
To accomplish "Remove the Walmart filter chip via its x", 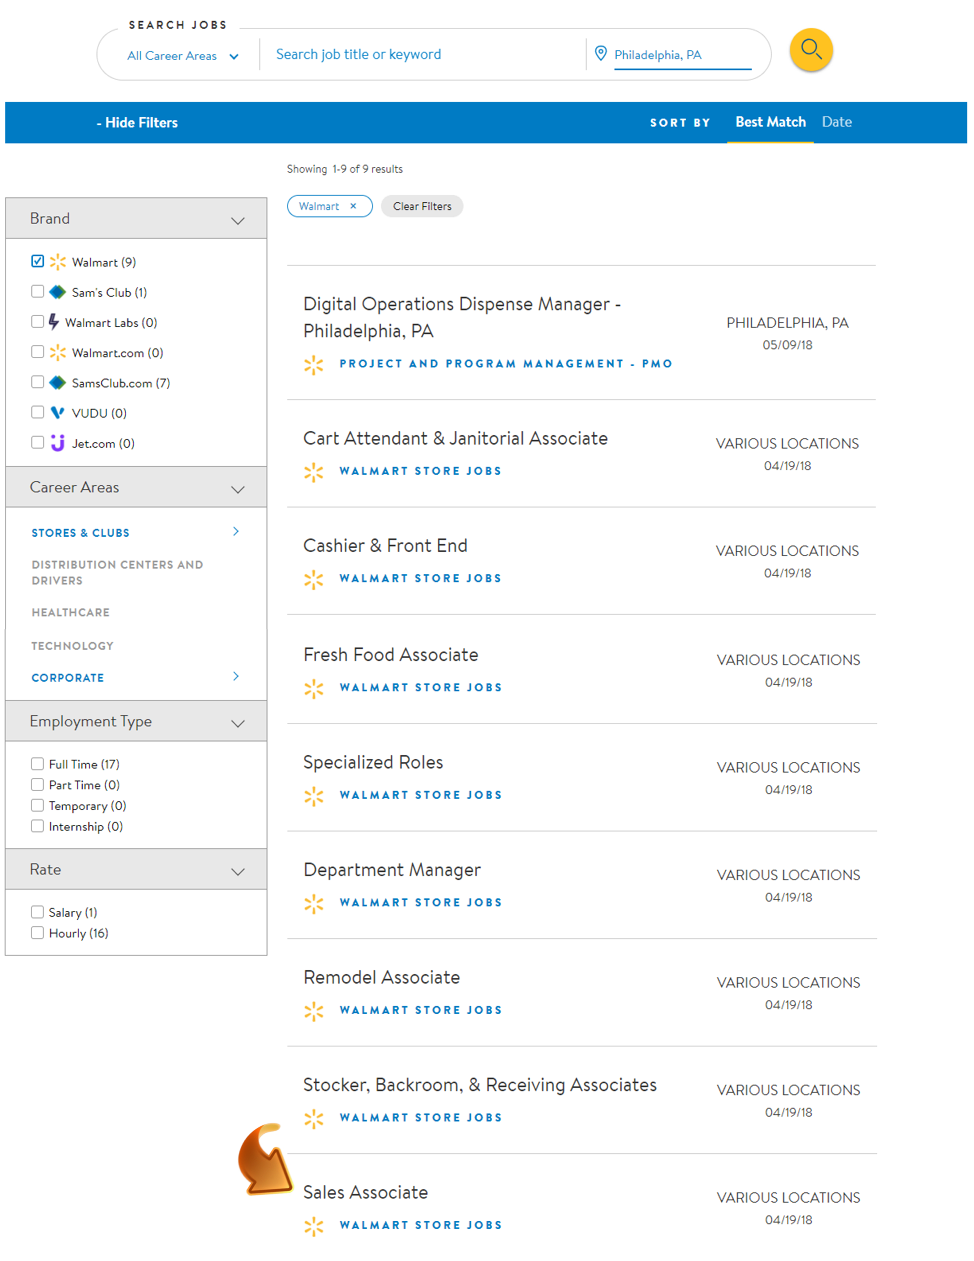I will coord(353,206).
